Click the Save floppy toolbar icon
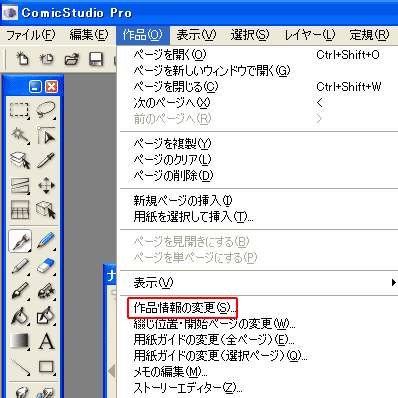The image size is (398, 398). click(96, 59)
